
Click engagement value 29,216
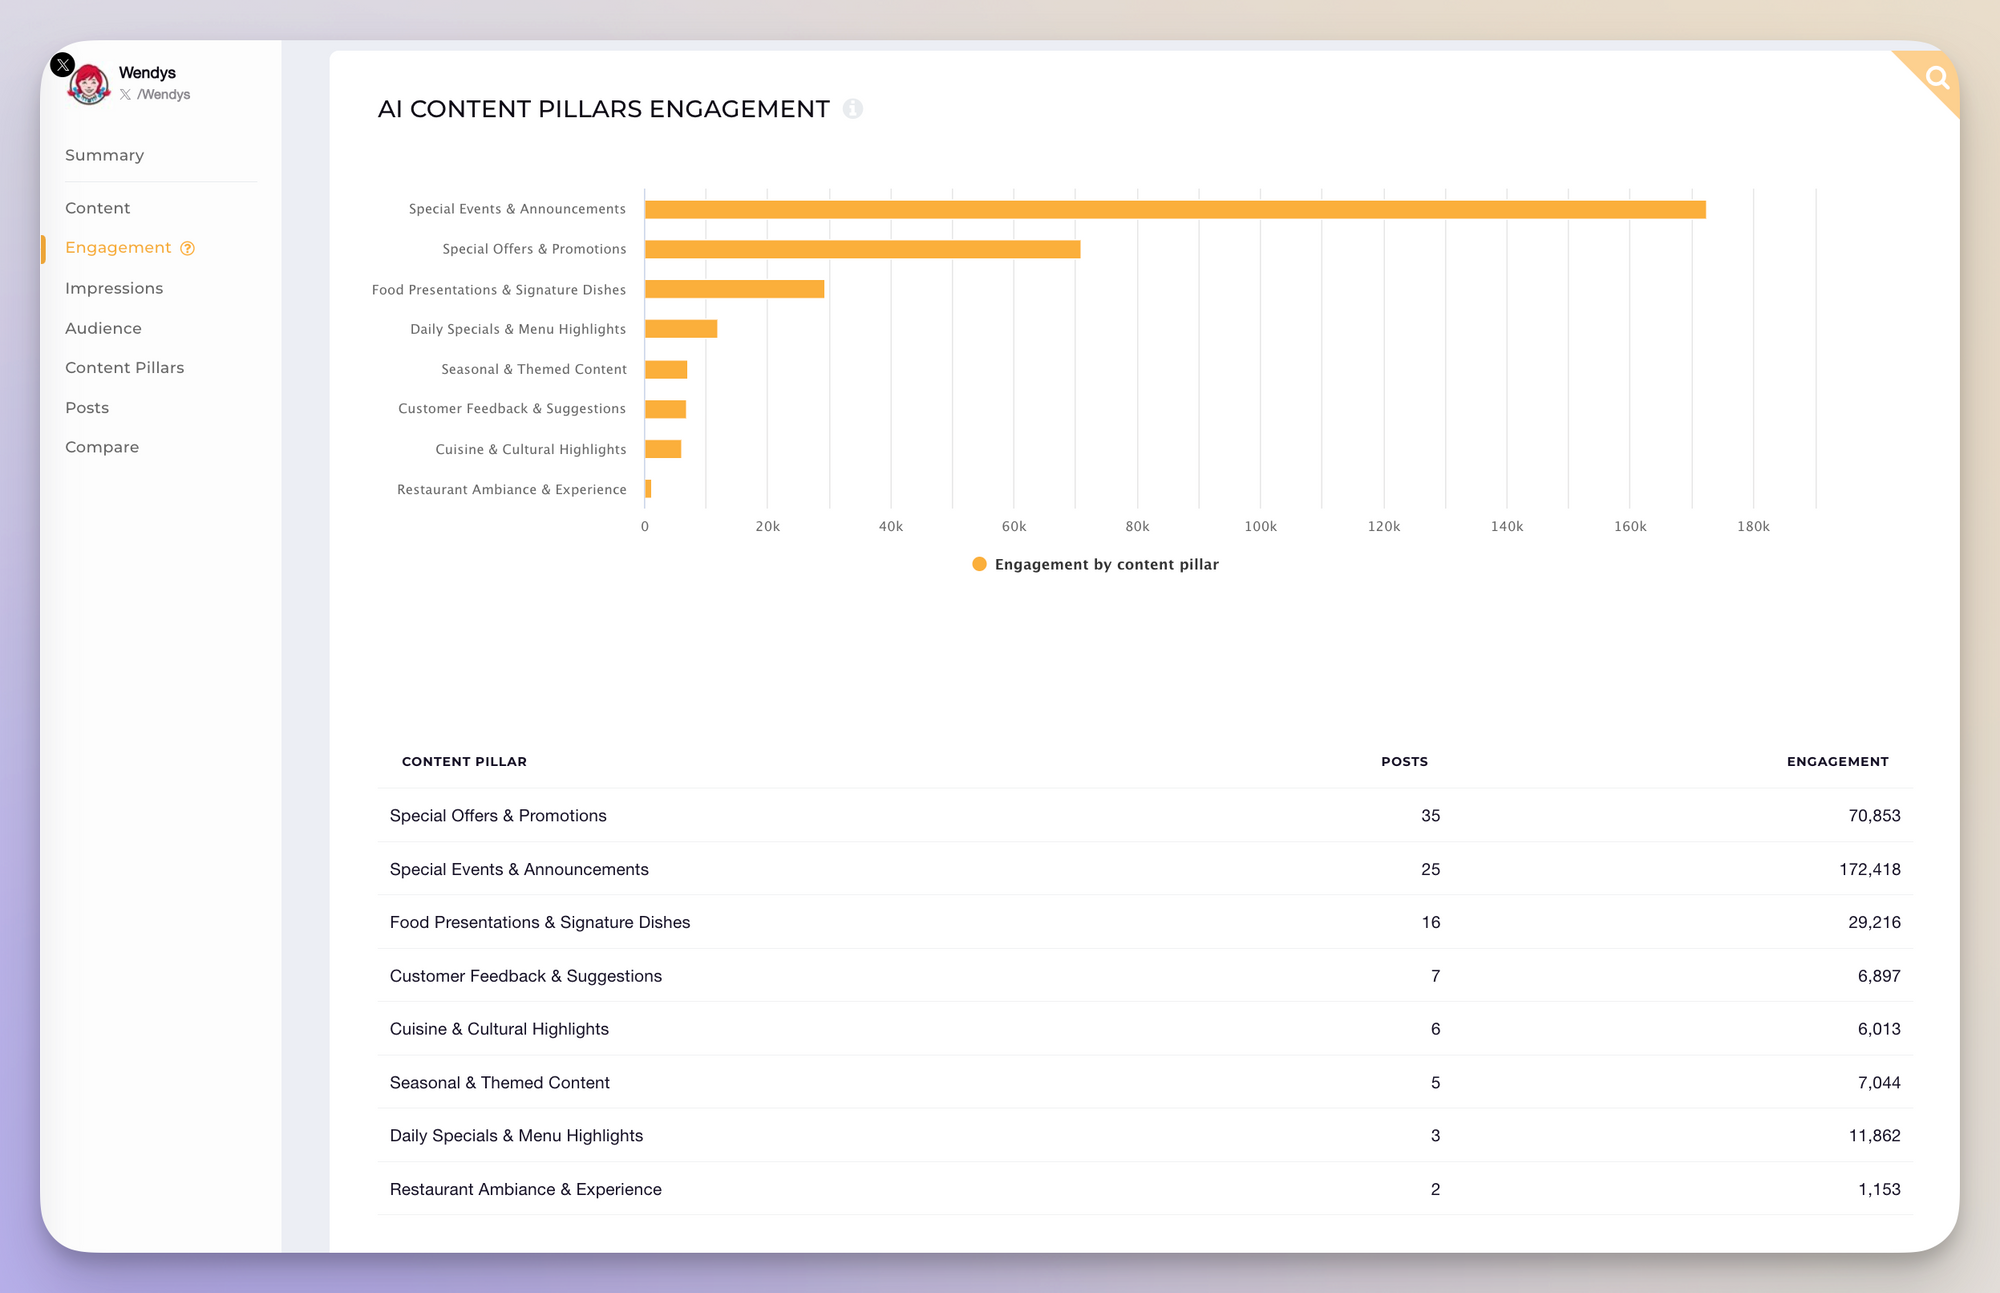click(x=1874, y=922)
